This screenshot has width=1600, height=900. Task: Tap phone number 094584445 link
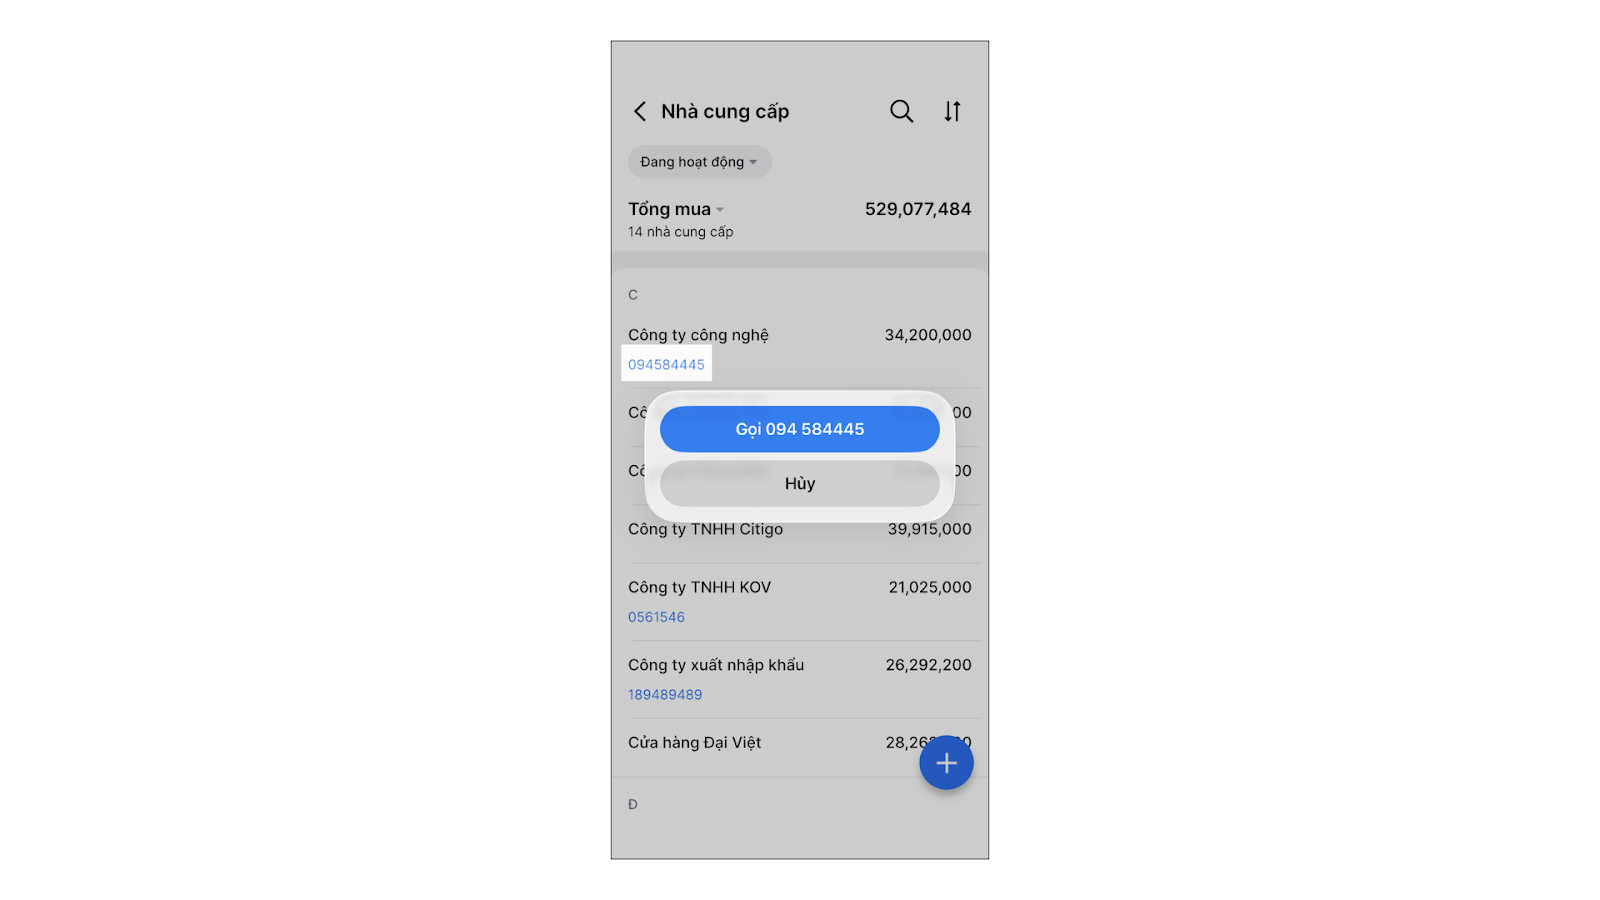pyautogui.click(x=666, y=364)
